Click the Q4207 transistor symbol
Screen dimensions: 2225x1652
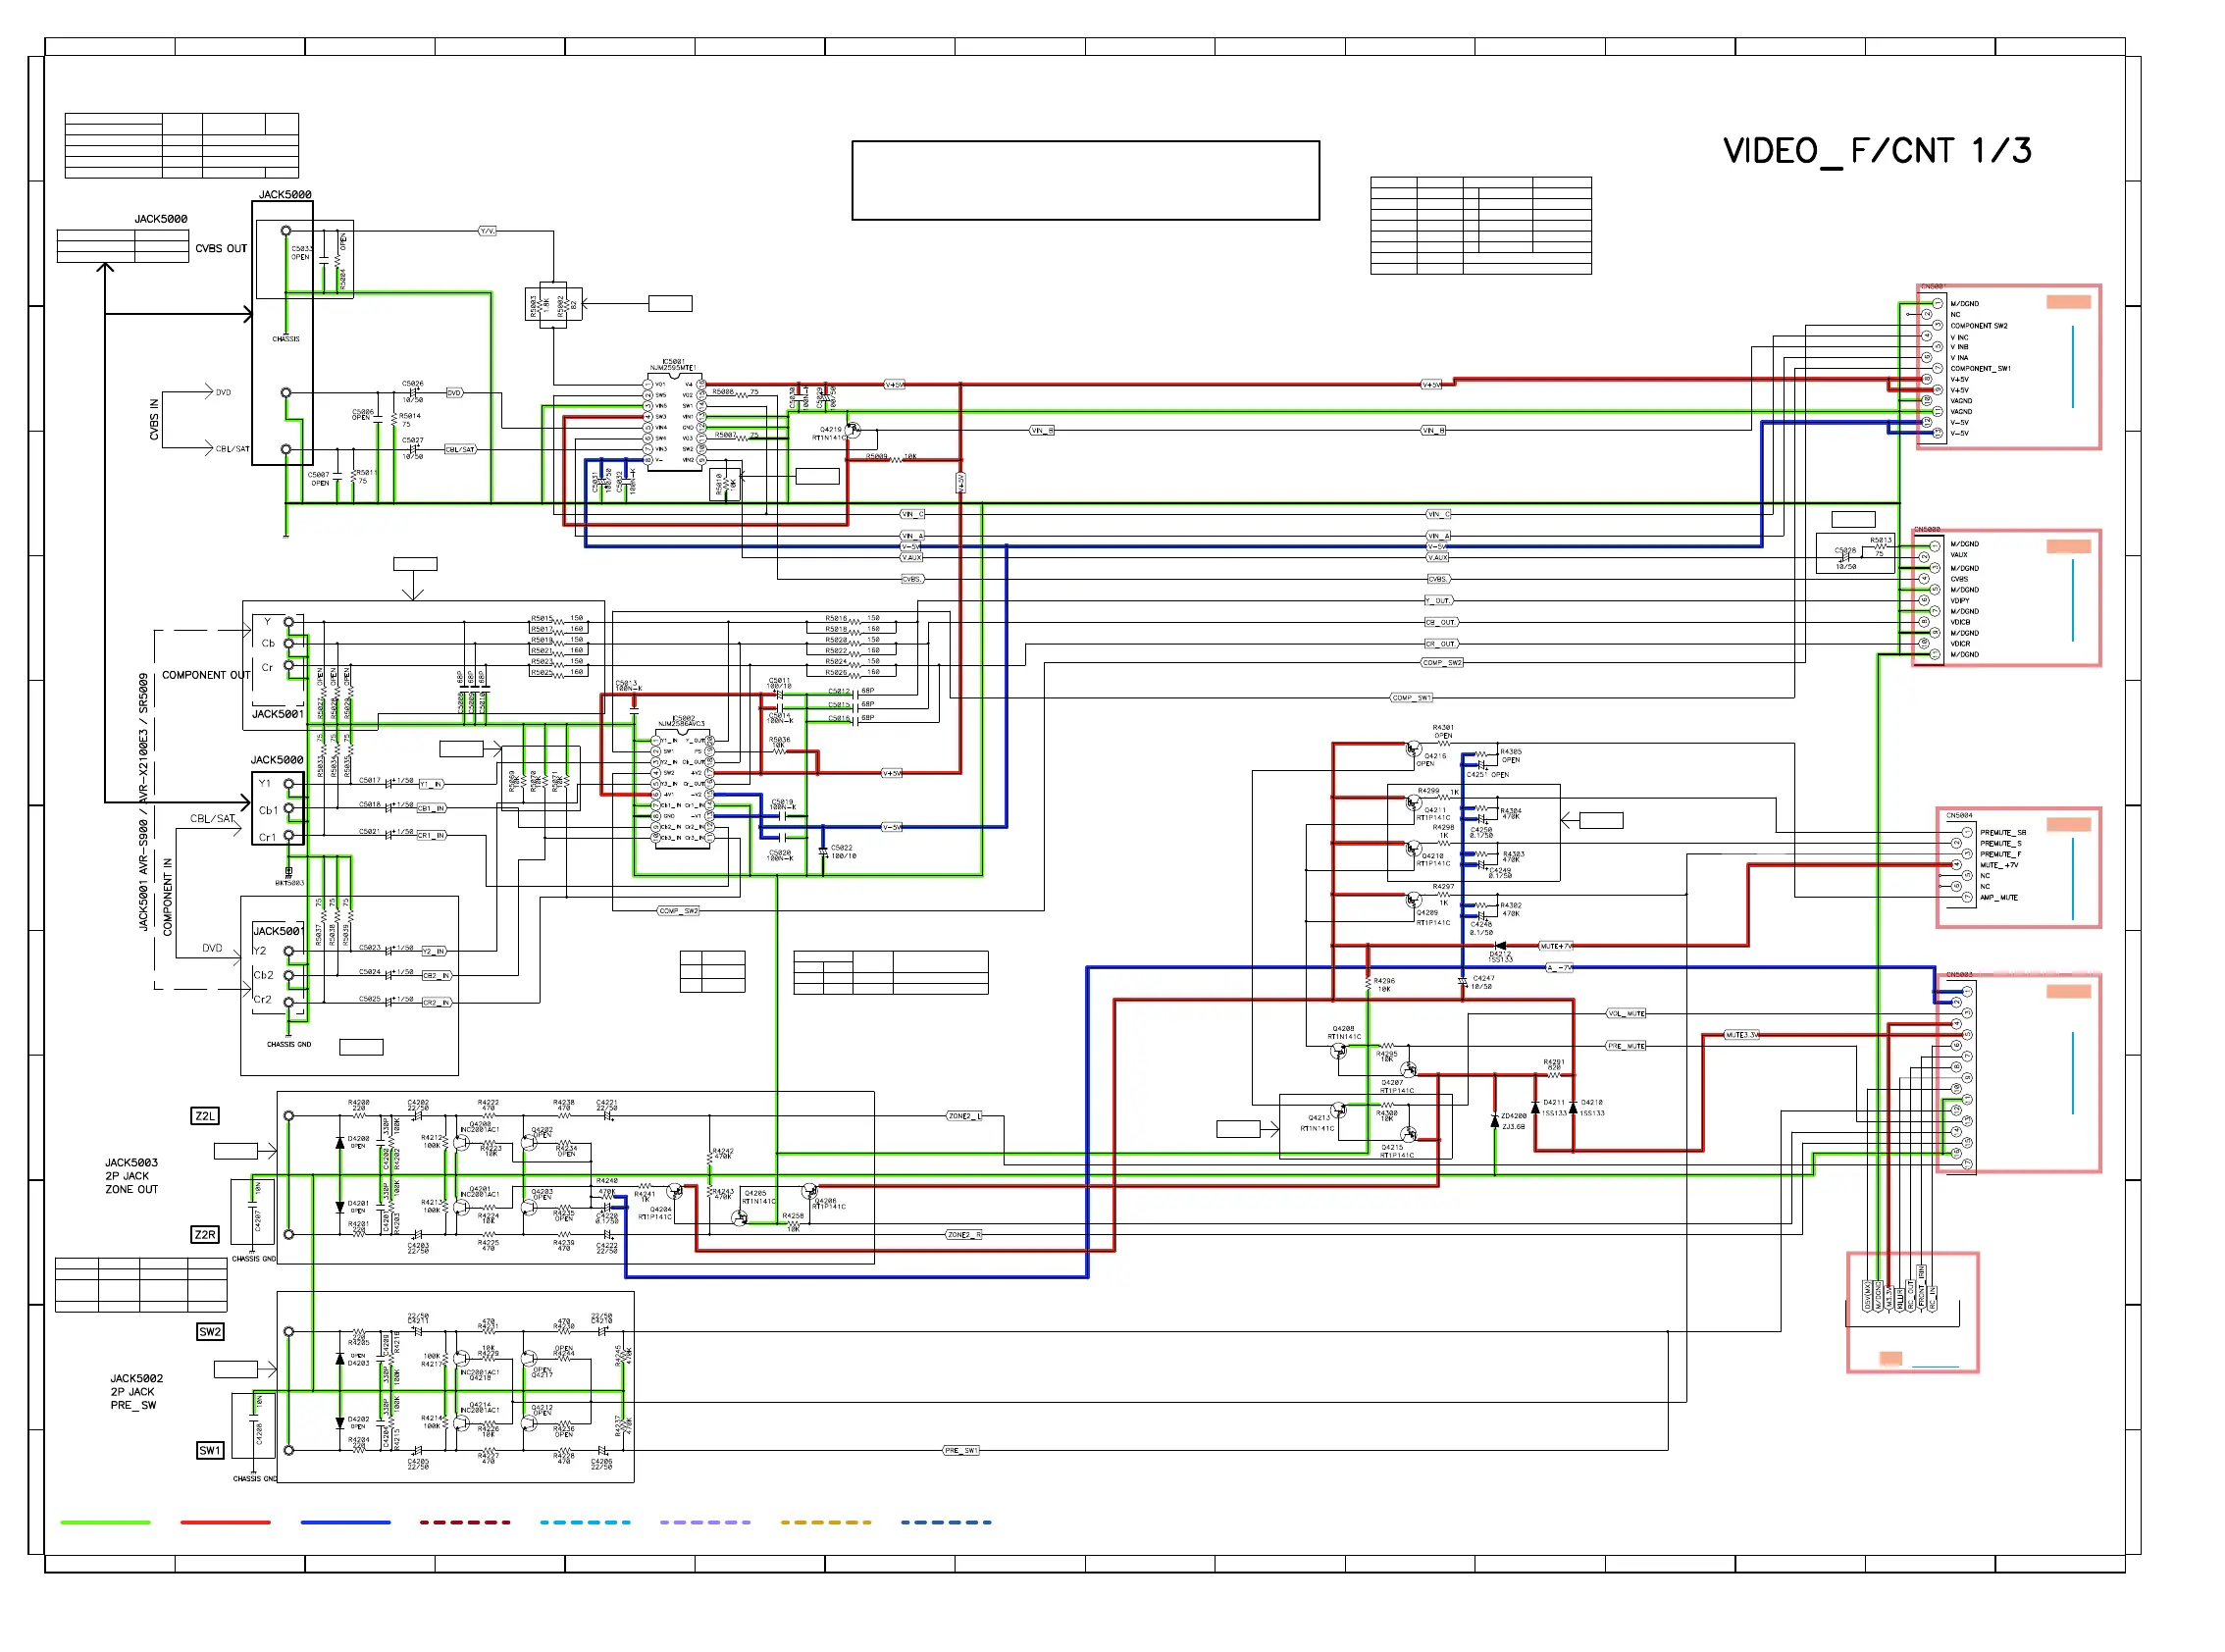pos(1408,1069)
